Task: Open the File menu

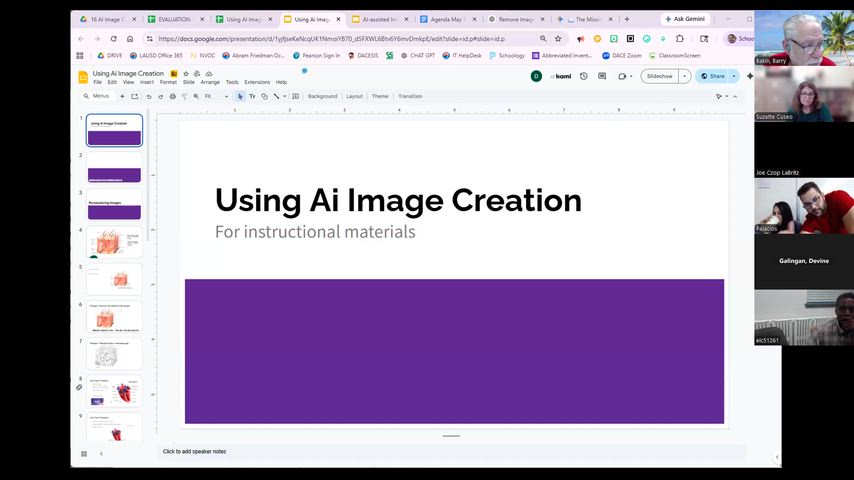Action: pyautogui.click(x=97, y=82)
